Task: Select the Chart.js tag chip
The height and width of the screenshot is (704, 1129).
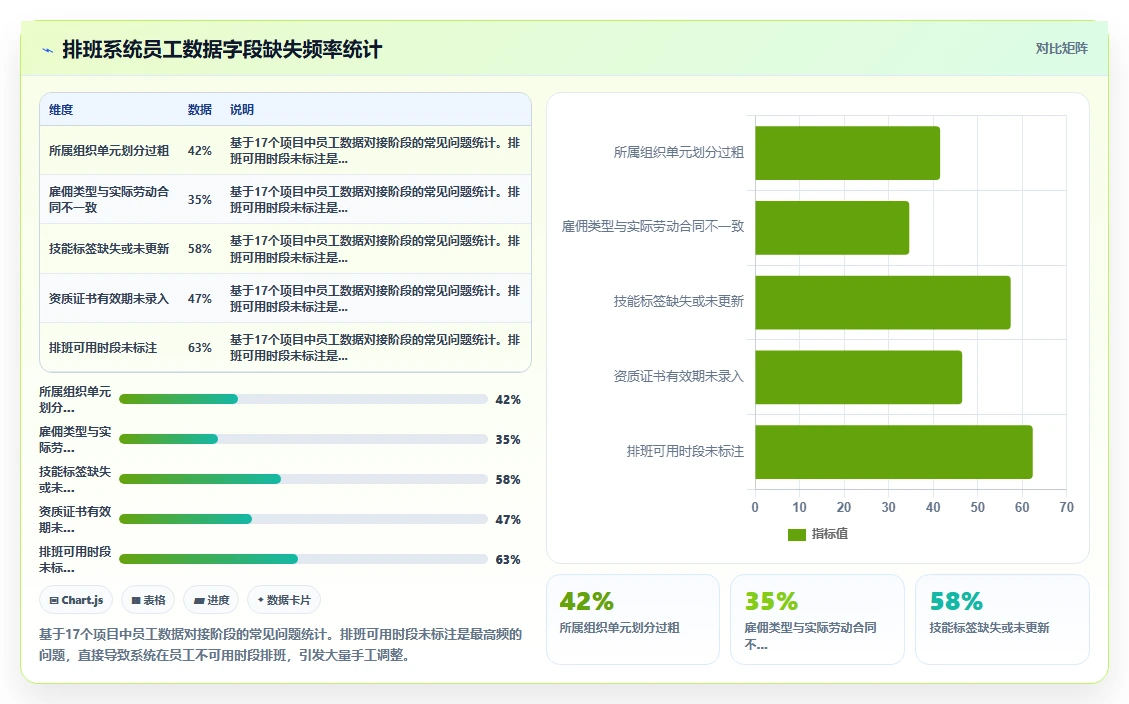Action: coord(76,600)
